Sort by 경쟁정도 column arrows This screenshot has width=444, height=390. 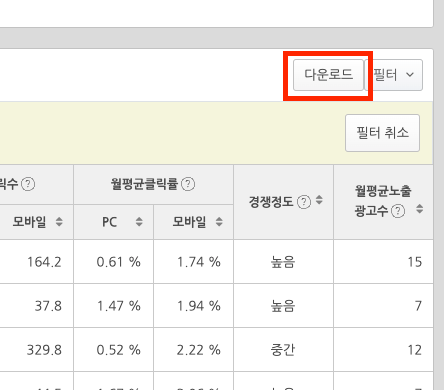point(319,200)
